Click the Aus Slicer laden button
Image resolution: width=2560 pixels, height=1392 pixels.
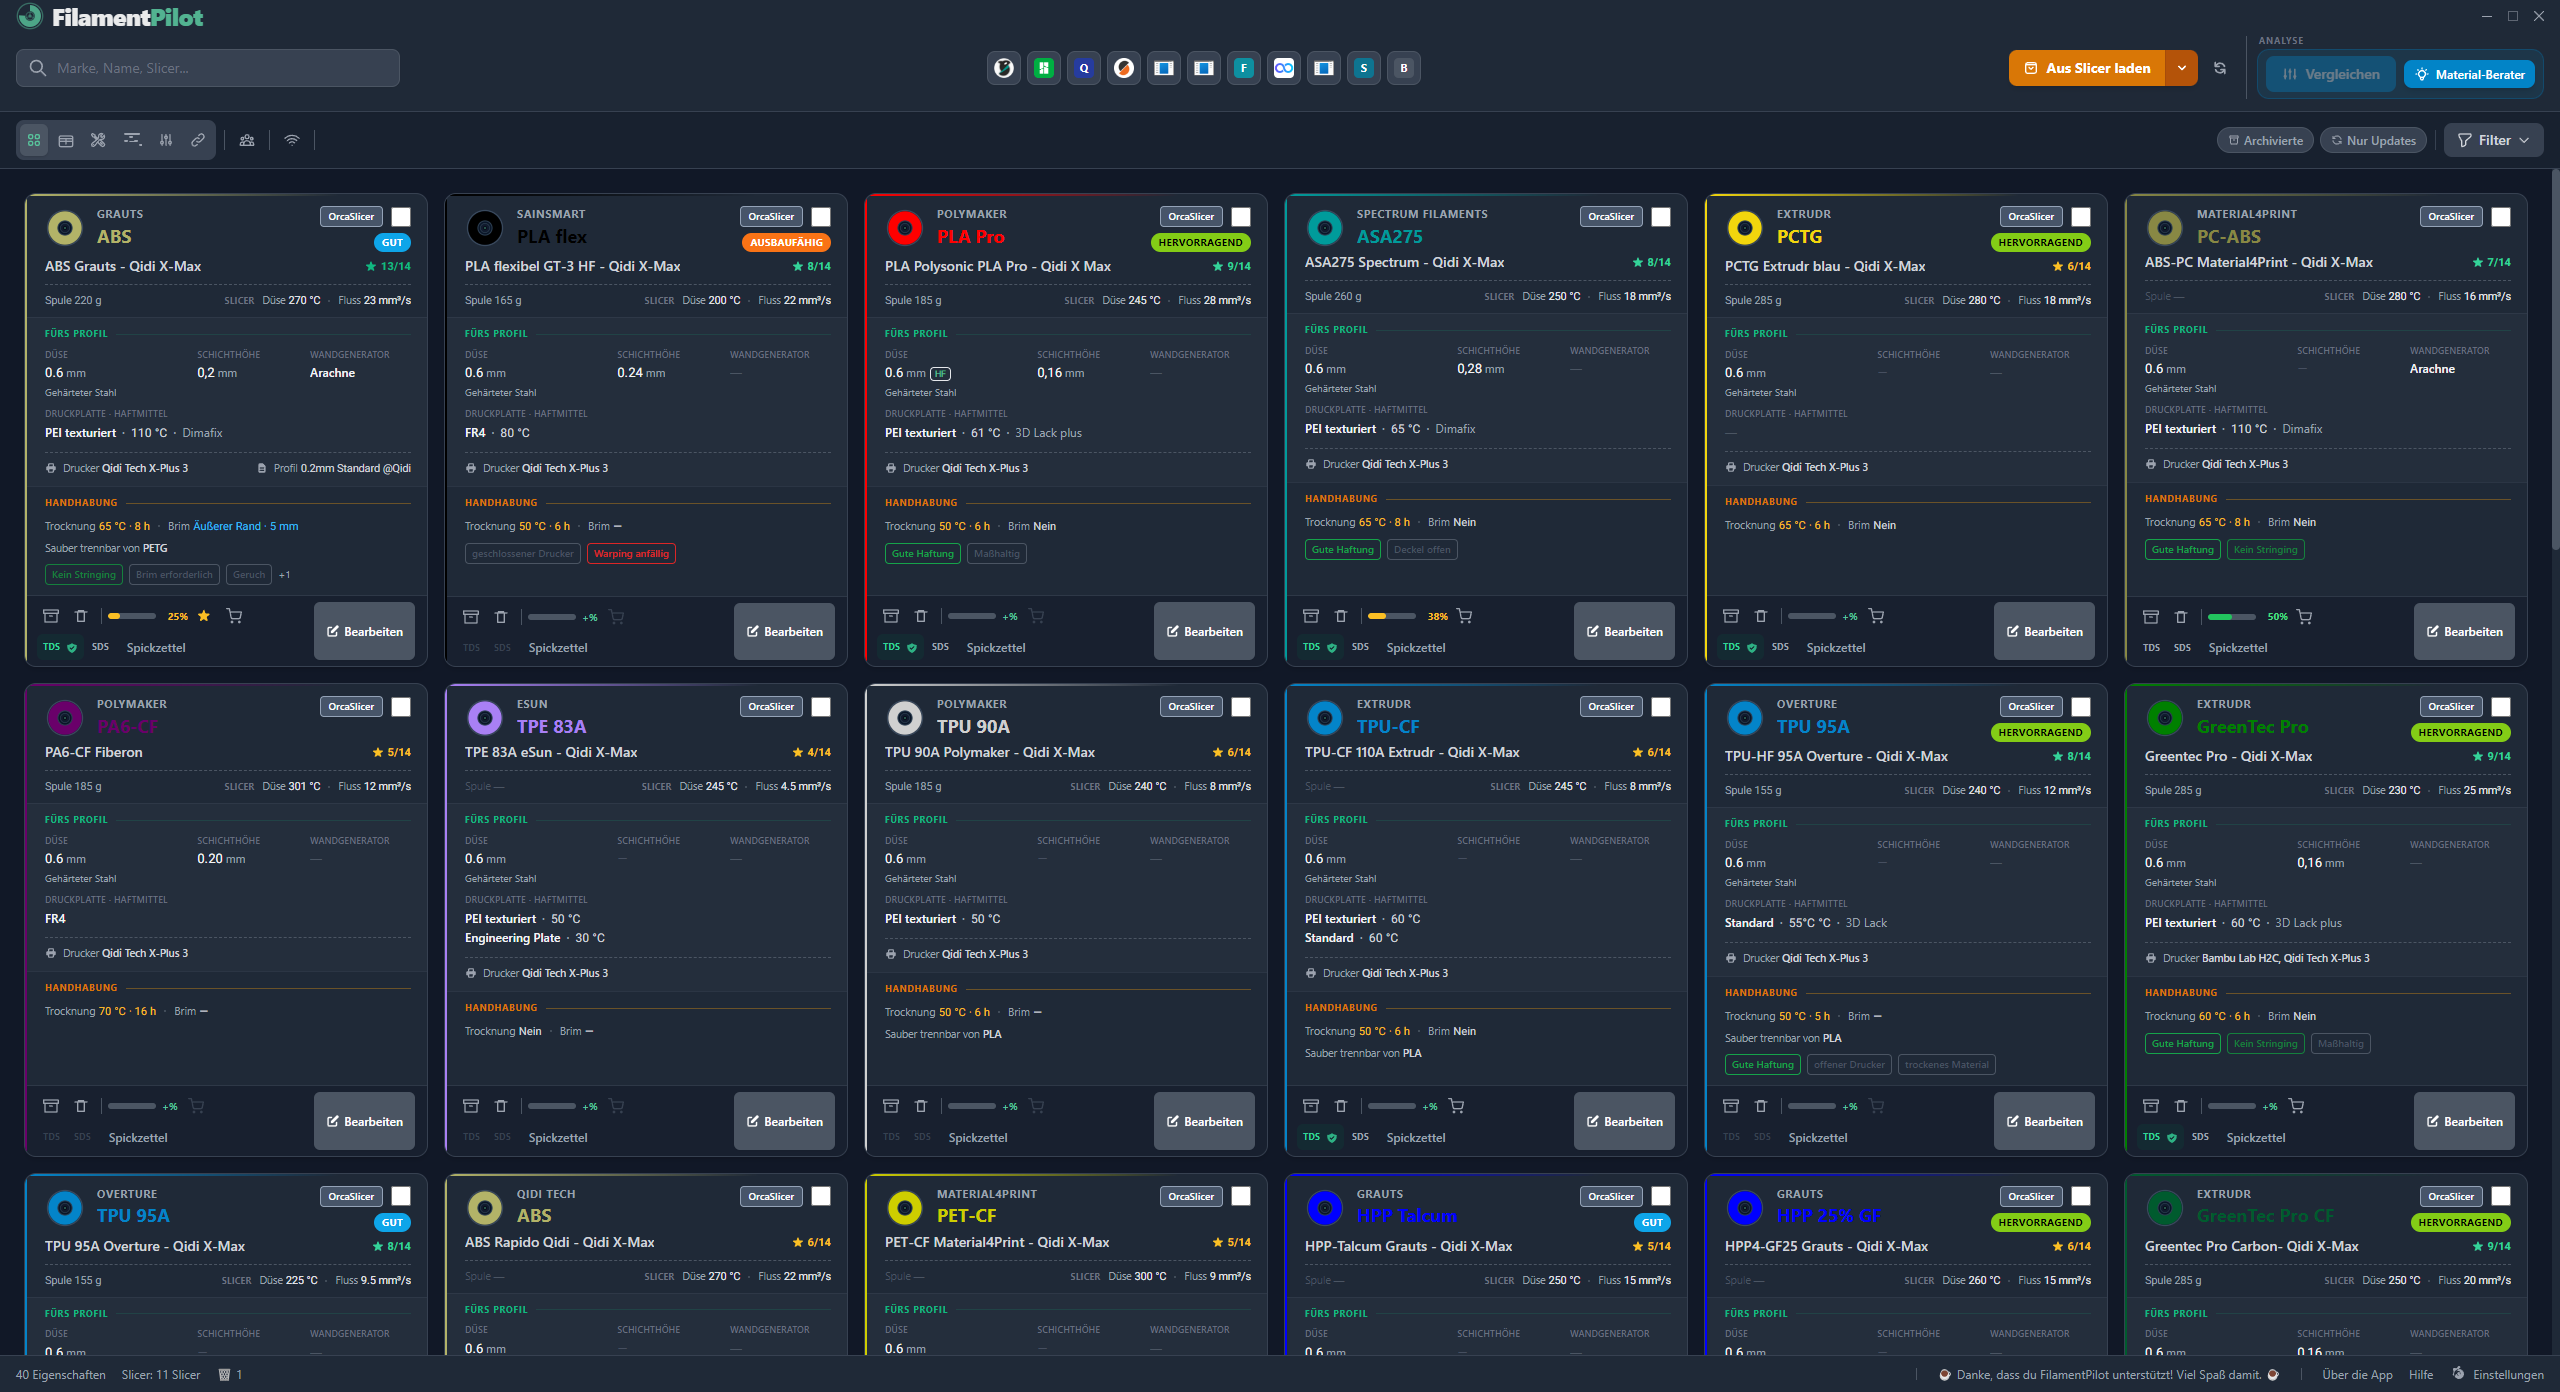click(x=2087, y=68)
